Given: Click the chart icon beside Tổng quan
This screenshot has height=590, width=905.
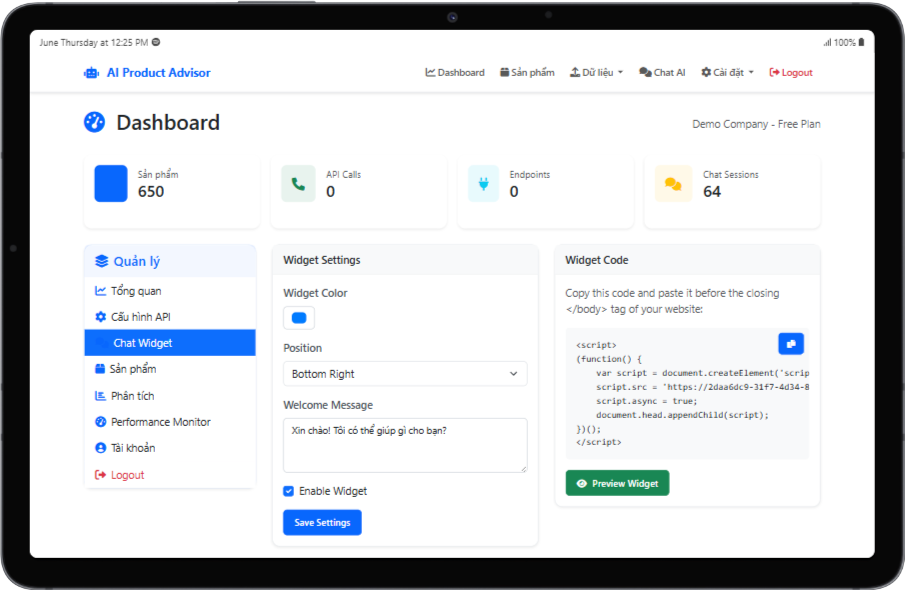Looking at the screenshot, I should 100,291.
